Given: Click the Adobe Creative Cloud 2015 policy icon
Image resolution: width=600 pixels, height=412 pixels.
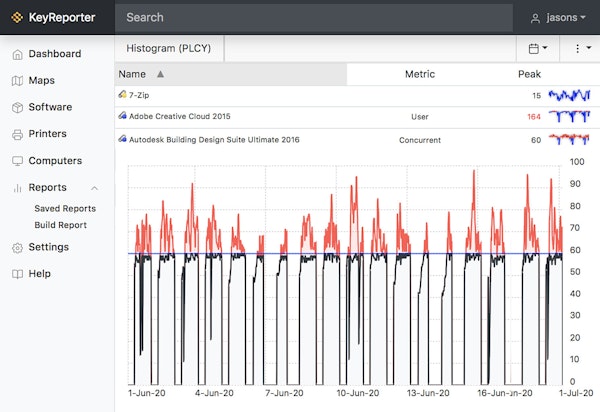Looking at the screenshot, I should tap(122, 116).
